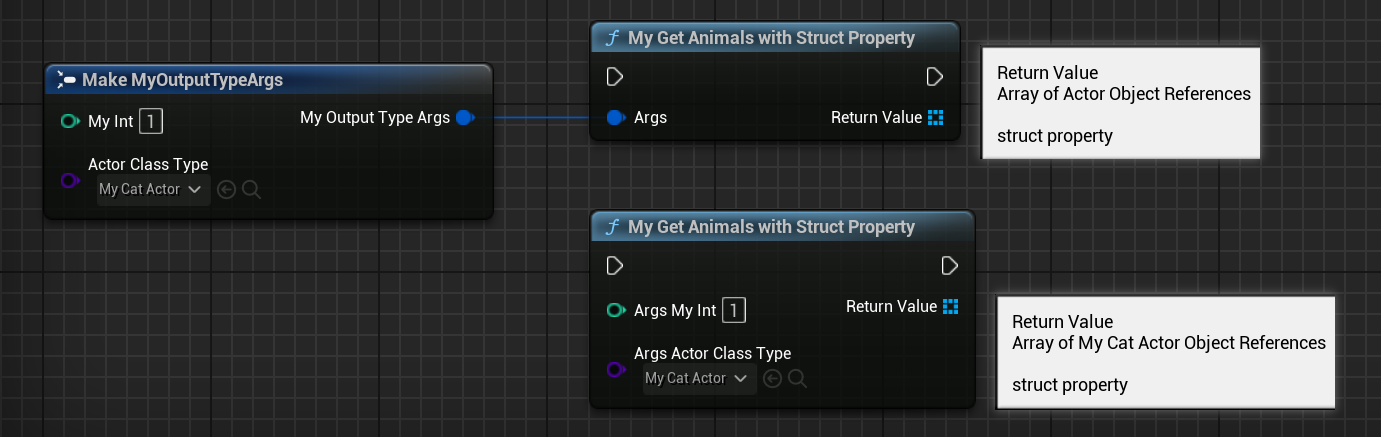This screenshot has width=1381, height=437.
Task: Click the Args My Int pin on lower node
Action: coord(617,311)
